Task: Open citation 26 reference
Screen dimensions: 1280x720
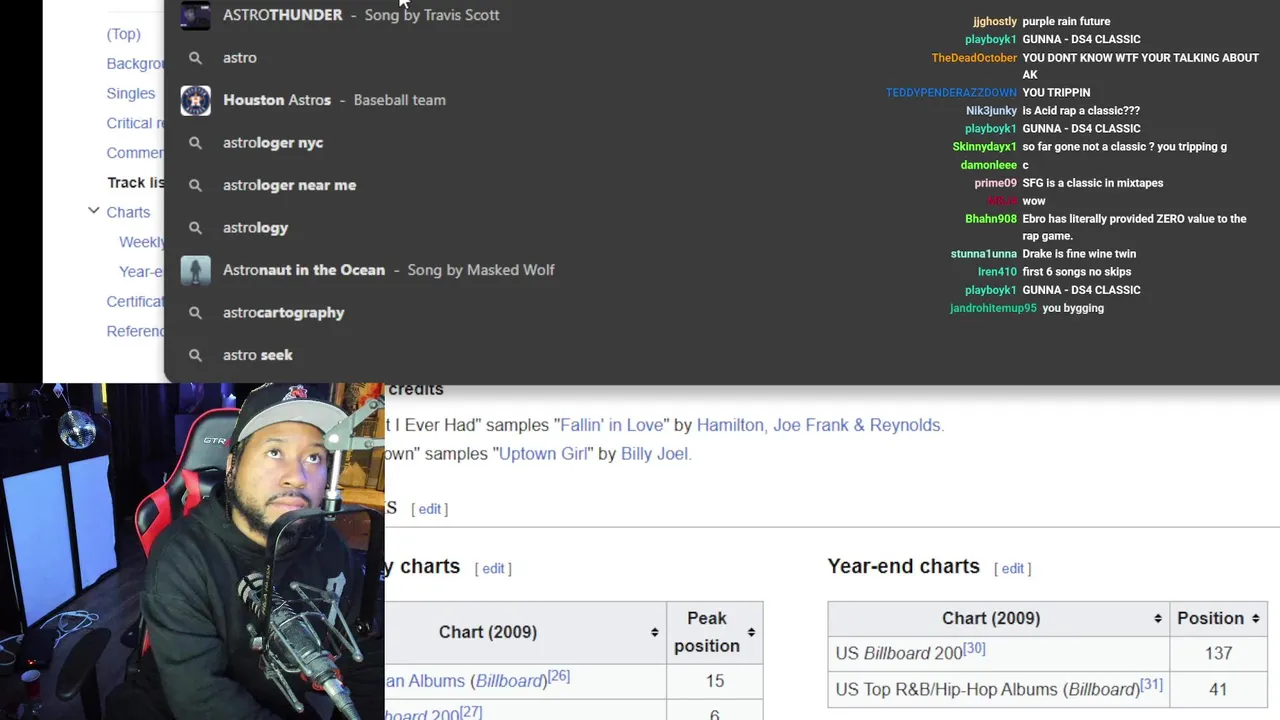Action: pos(559,676)
